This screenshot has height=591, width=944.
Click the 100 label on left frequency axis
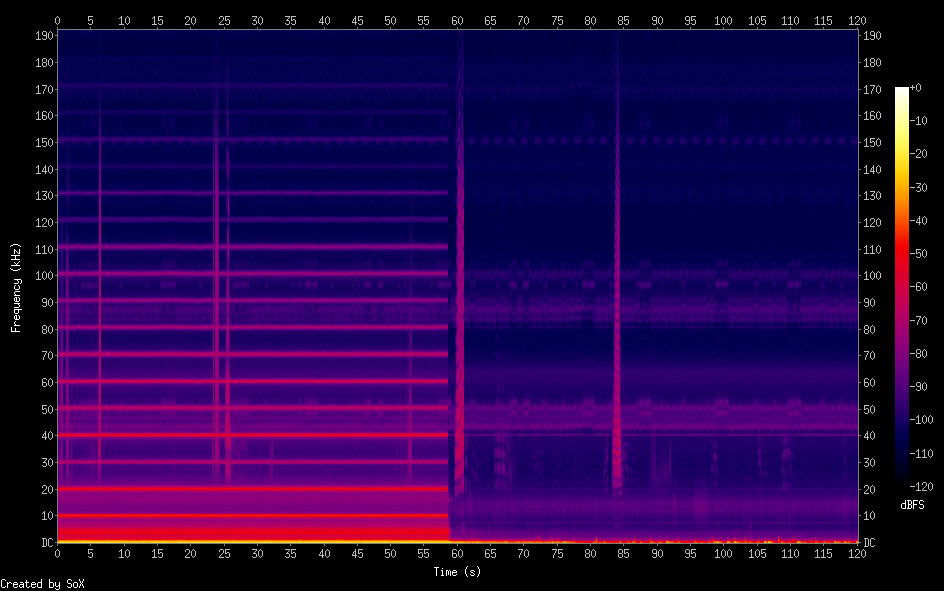point(42,275)
